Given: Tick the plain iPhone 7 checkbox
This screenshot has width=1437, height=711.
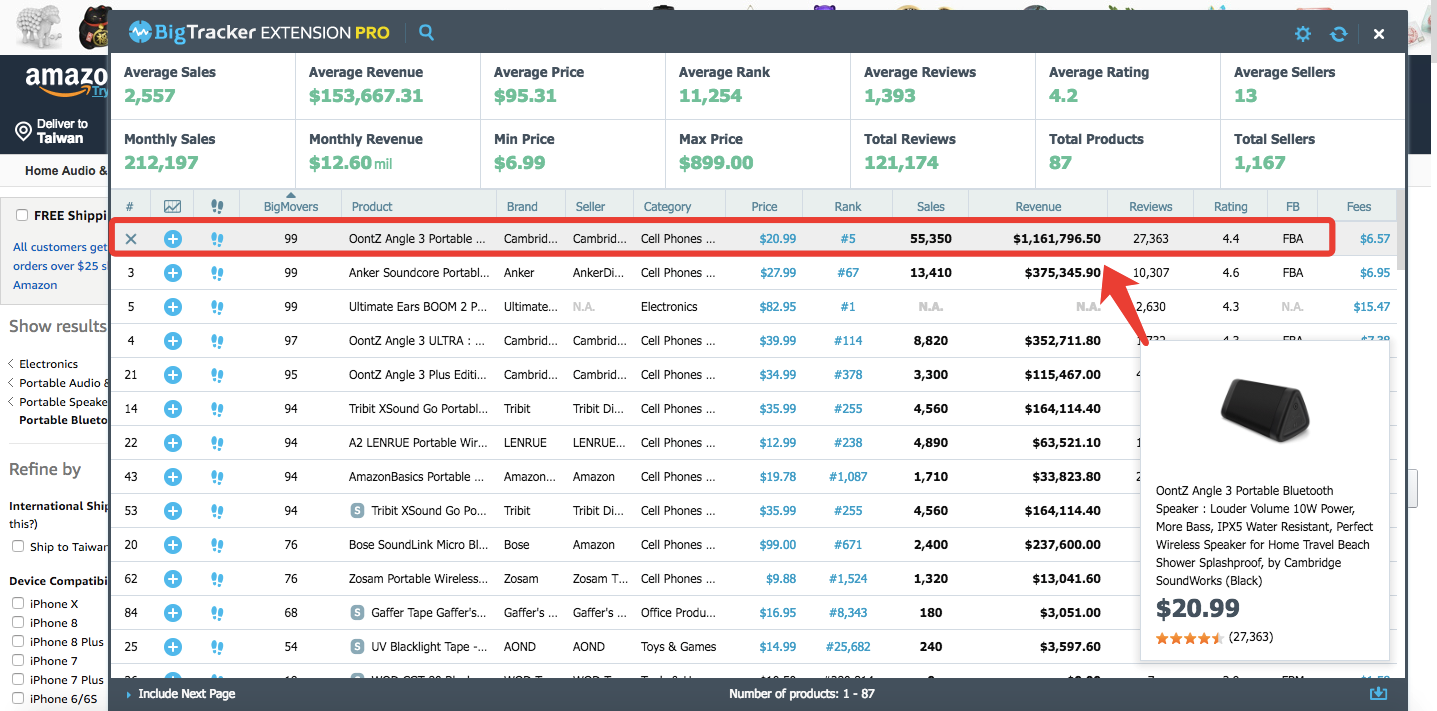Looking at the screenshot, I should [x=18, y=661].
